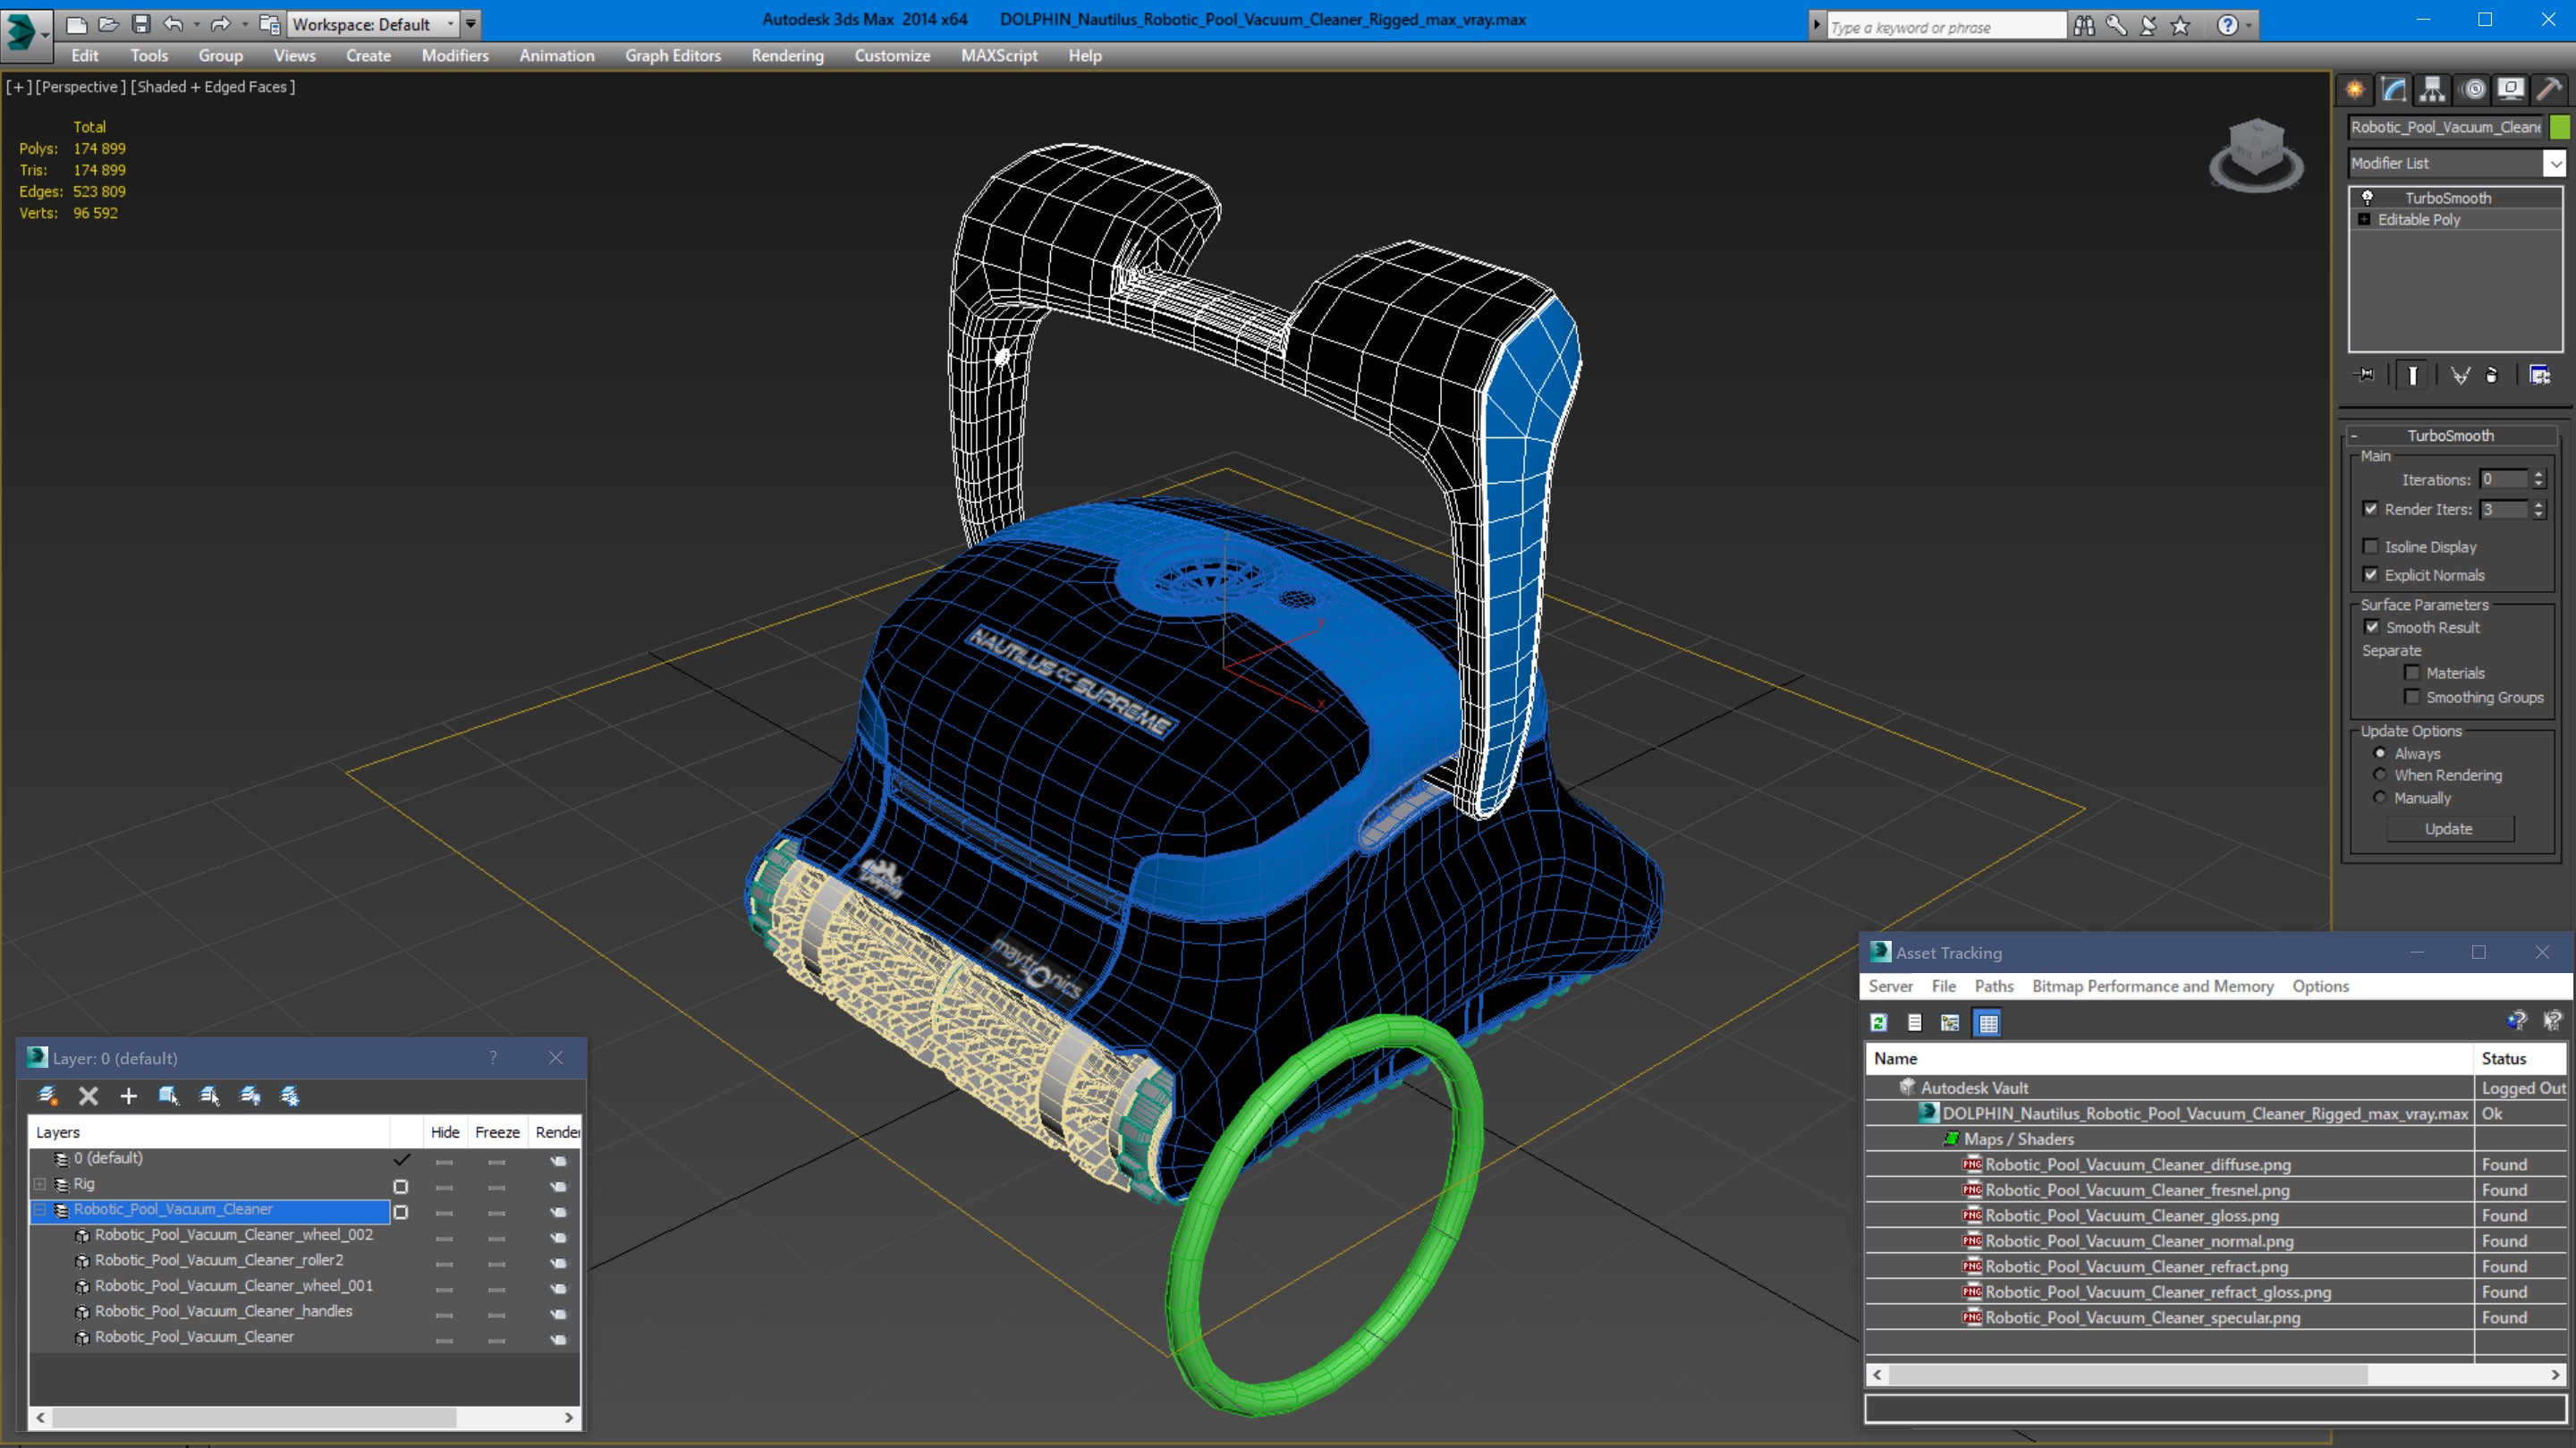Toggle TurboSmooth modifier lightbulb visibility
The height and width of the screenshot is (1448, 2576).
coord(2367,197)
